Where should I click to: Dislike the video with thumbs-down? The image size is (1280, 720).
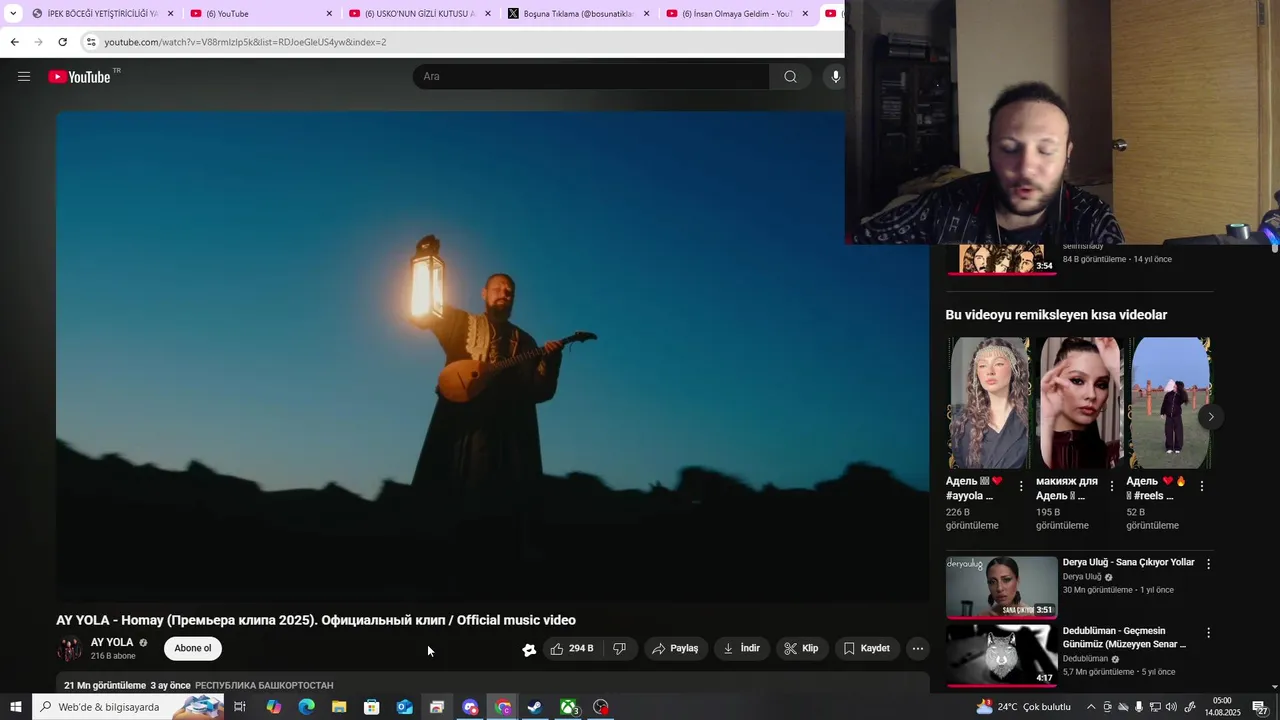point(620,648)
